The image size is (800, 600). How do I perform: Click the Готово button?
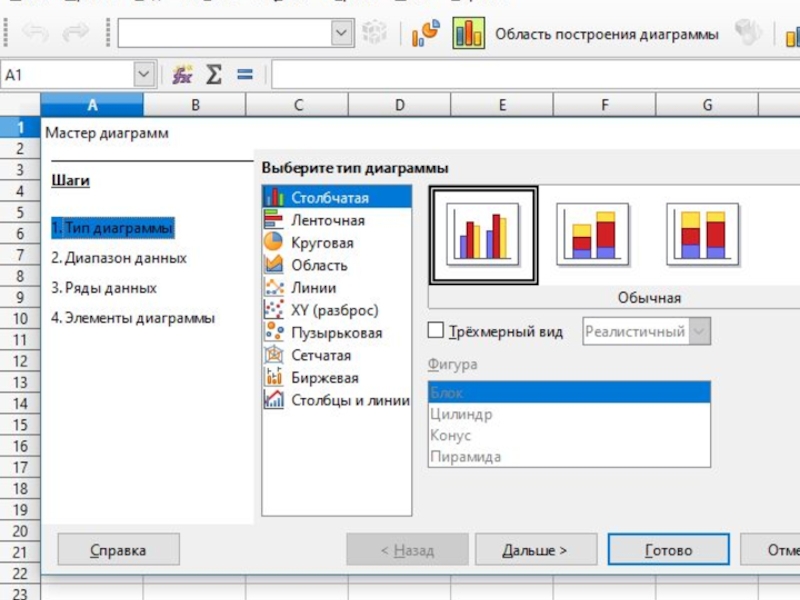pos(668,550)
